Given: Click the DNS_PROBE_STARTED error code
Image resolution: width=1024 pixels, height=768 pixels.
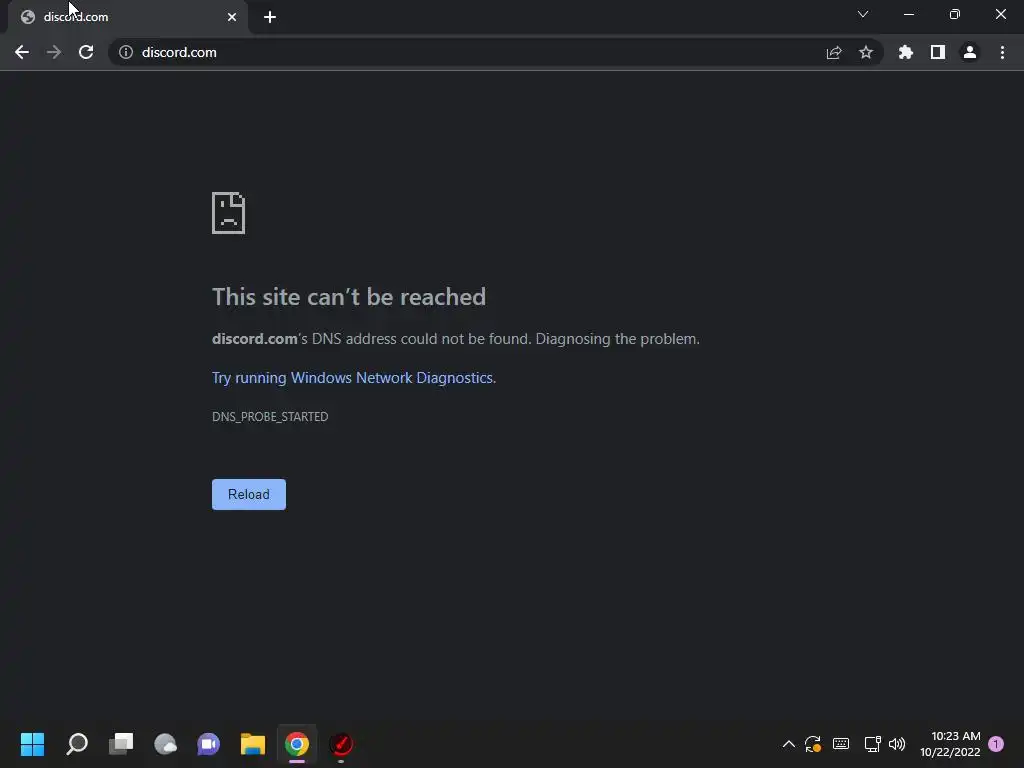Looking at the screenshot, I should [270, 417].
